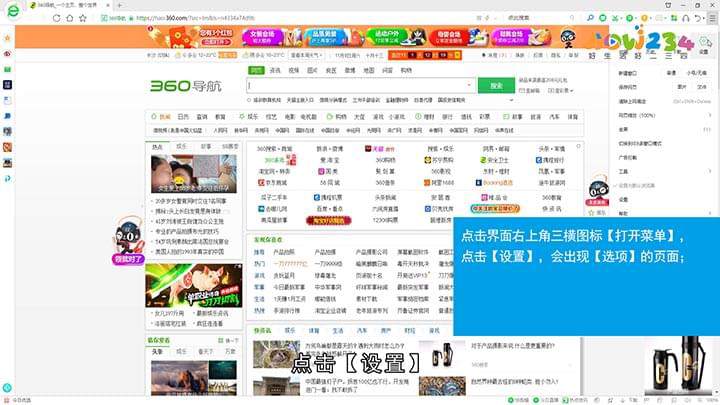Click the home page icon
This screenshot has width=720, height=405.
pos(69,18)
